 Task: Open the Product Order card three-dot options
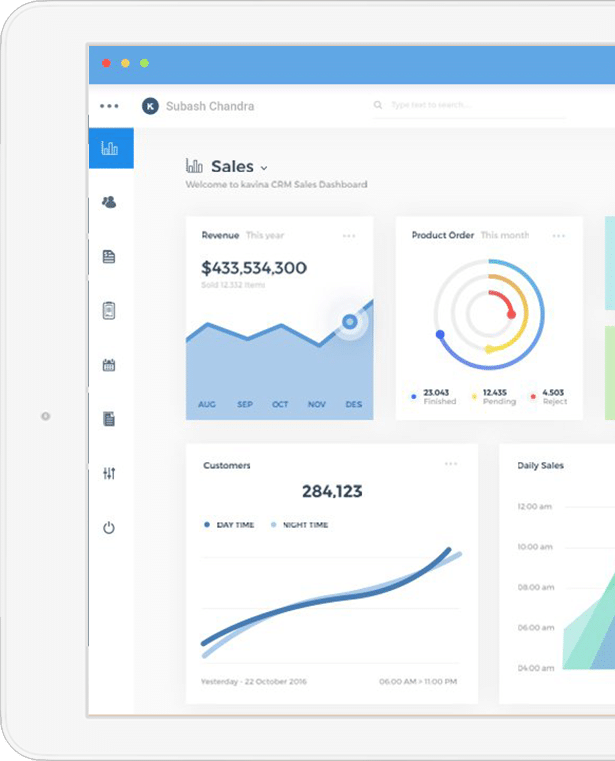559,236
